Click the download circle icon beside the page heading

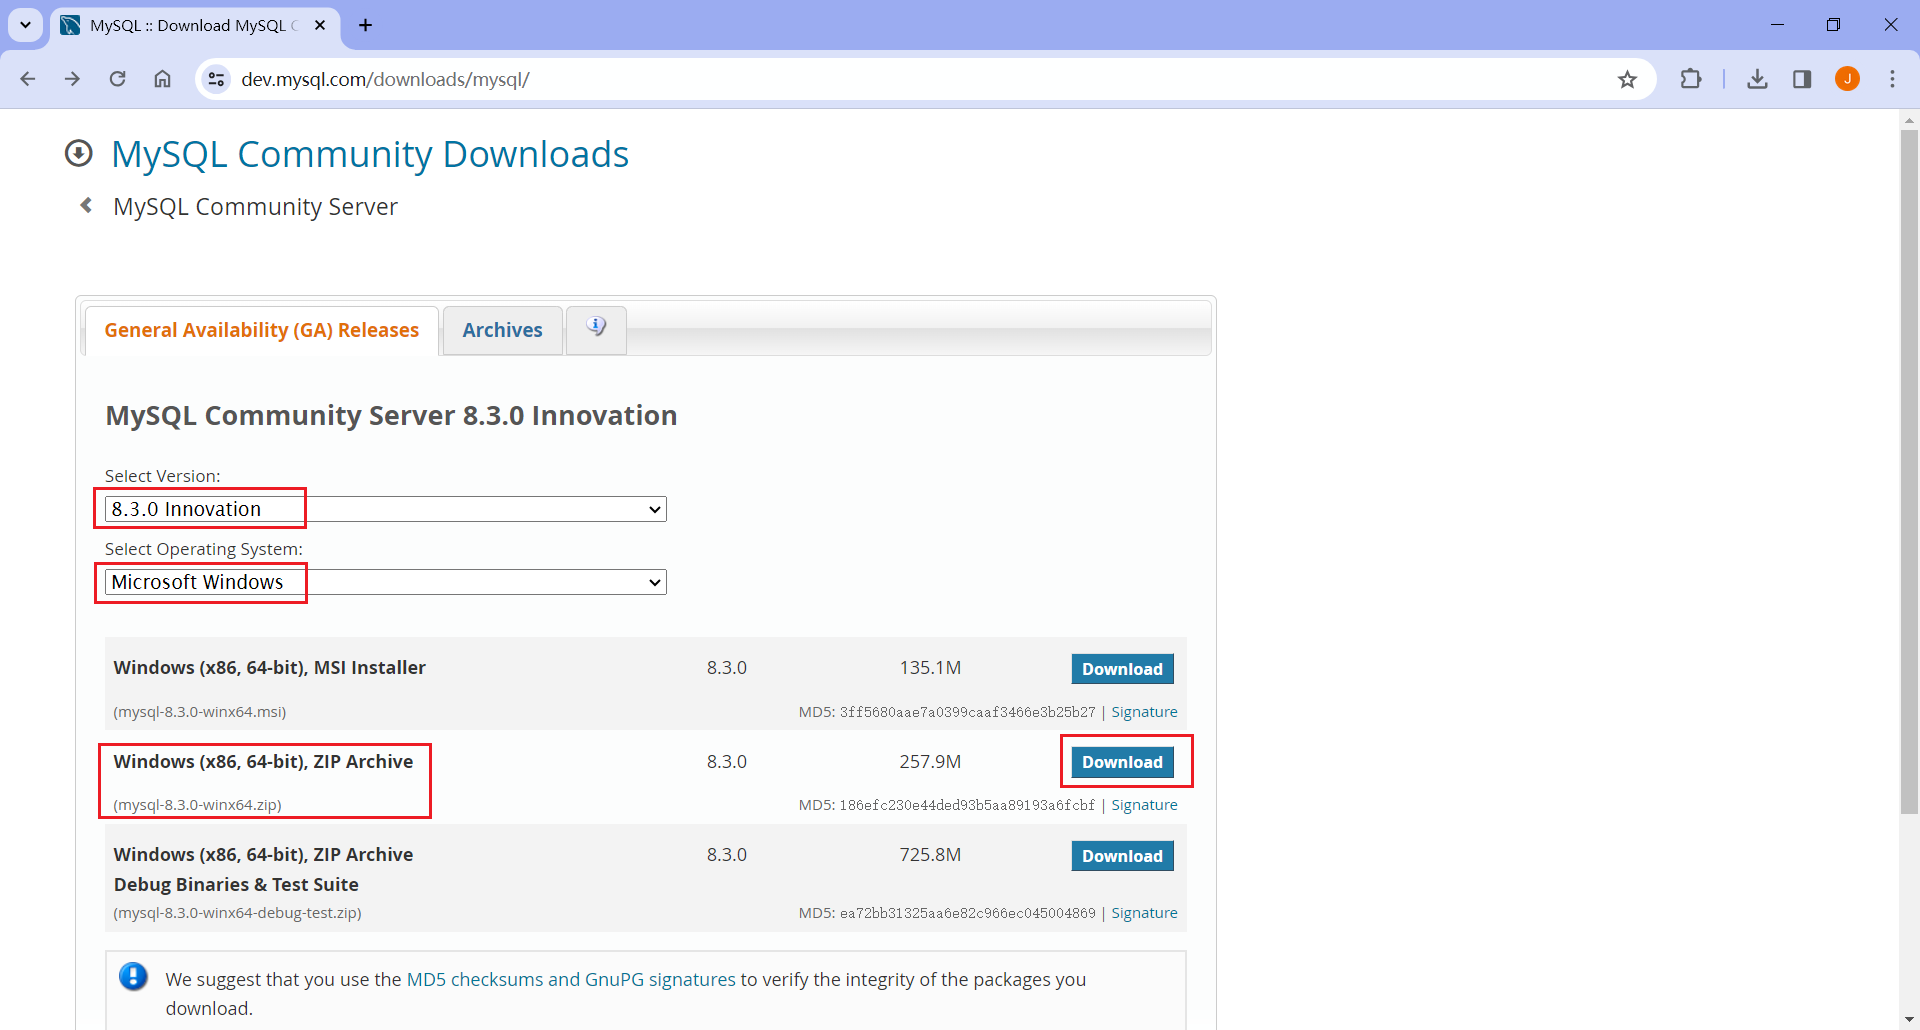click(x=79, y=153)
